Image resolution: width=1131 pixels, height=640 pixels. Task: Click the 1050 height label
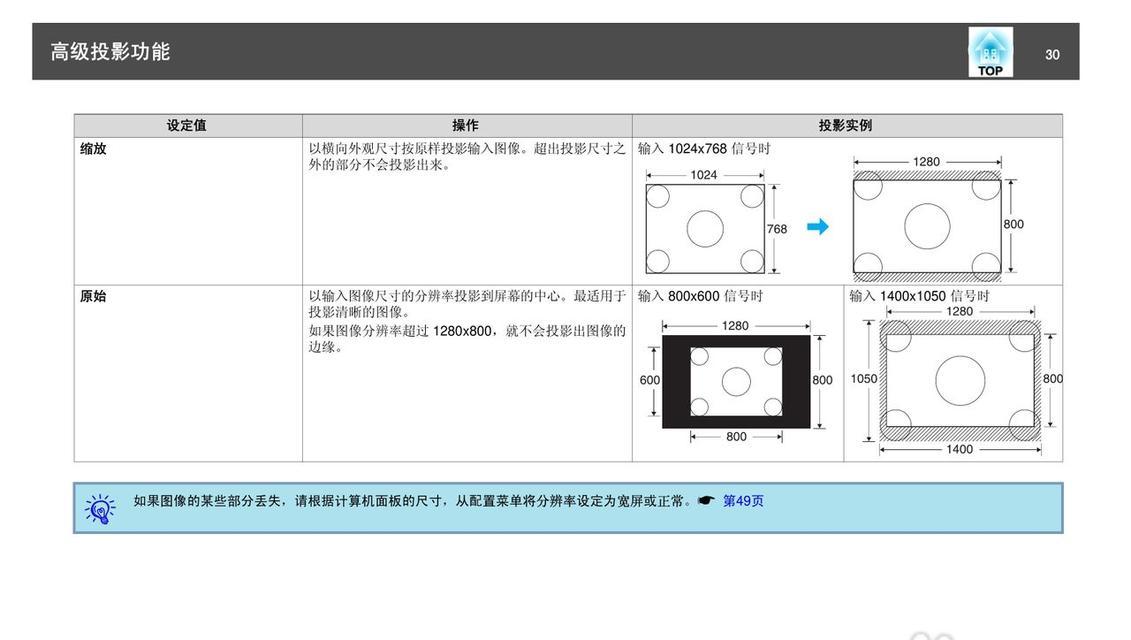[863, 379]
